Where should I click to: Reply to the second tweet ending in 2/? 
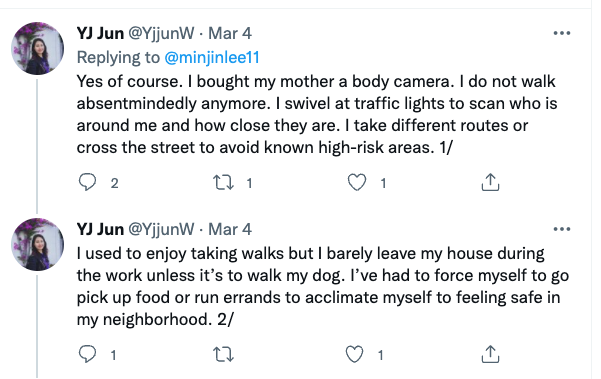[x=87, y=354]
